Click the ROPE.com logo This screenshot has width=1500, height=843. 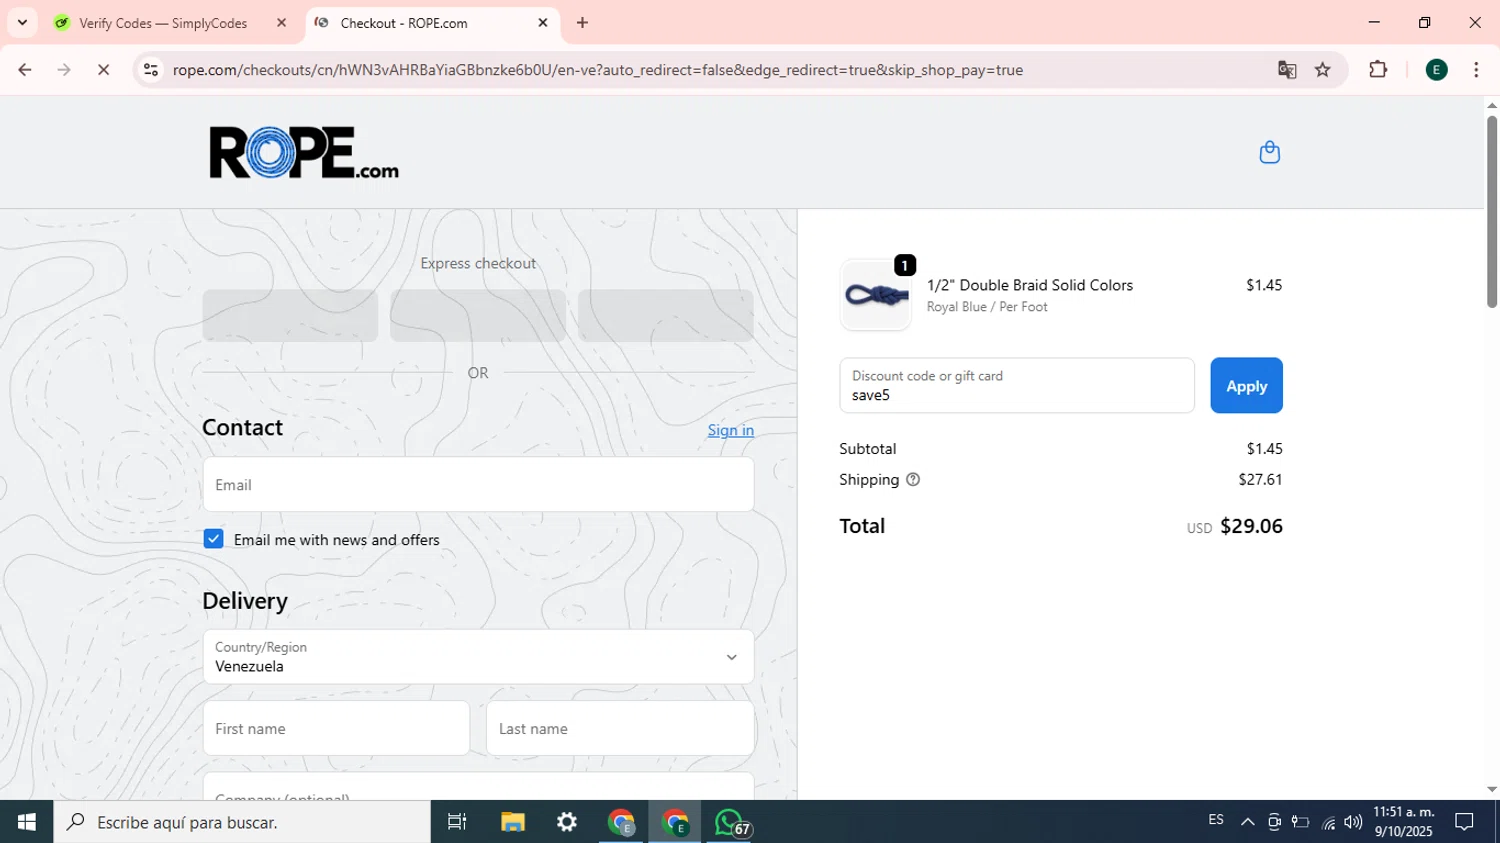[304, 152]
